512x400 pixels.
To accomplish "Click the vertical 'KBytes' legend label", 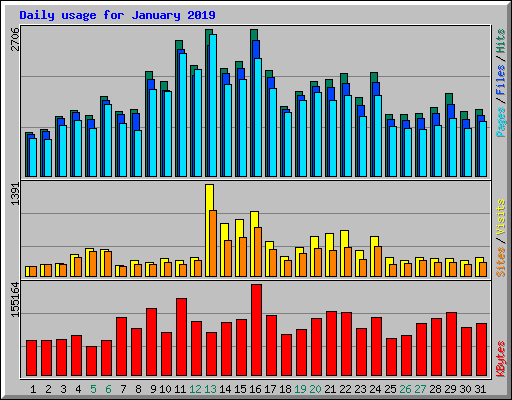I will 501,359.
